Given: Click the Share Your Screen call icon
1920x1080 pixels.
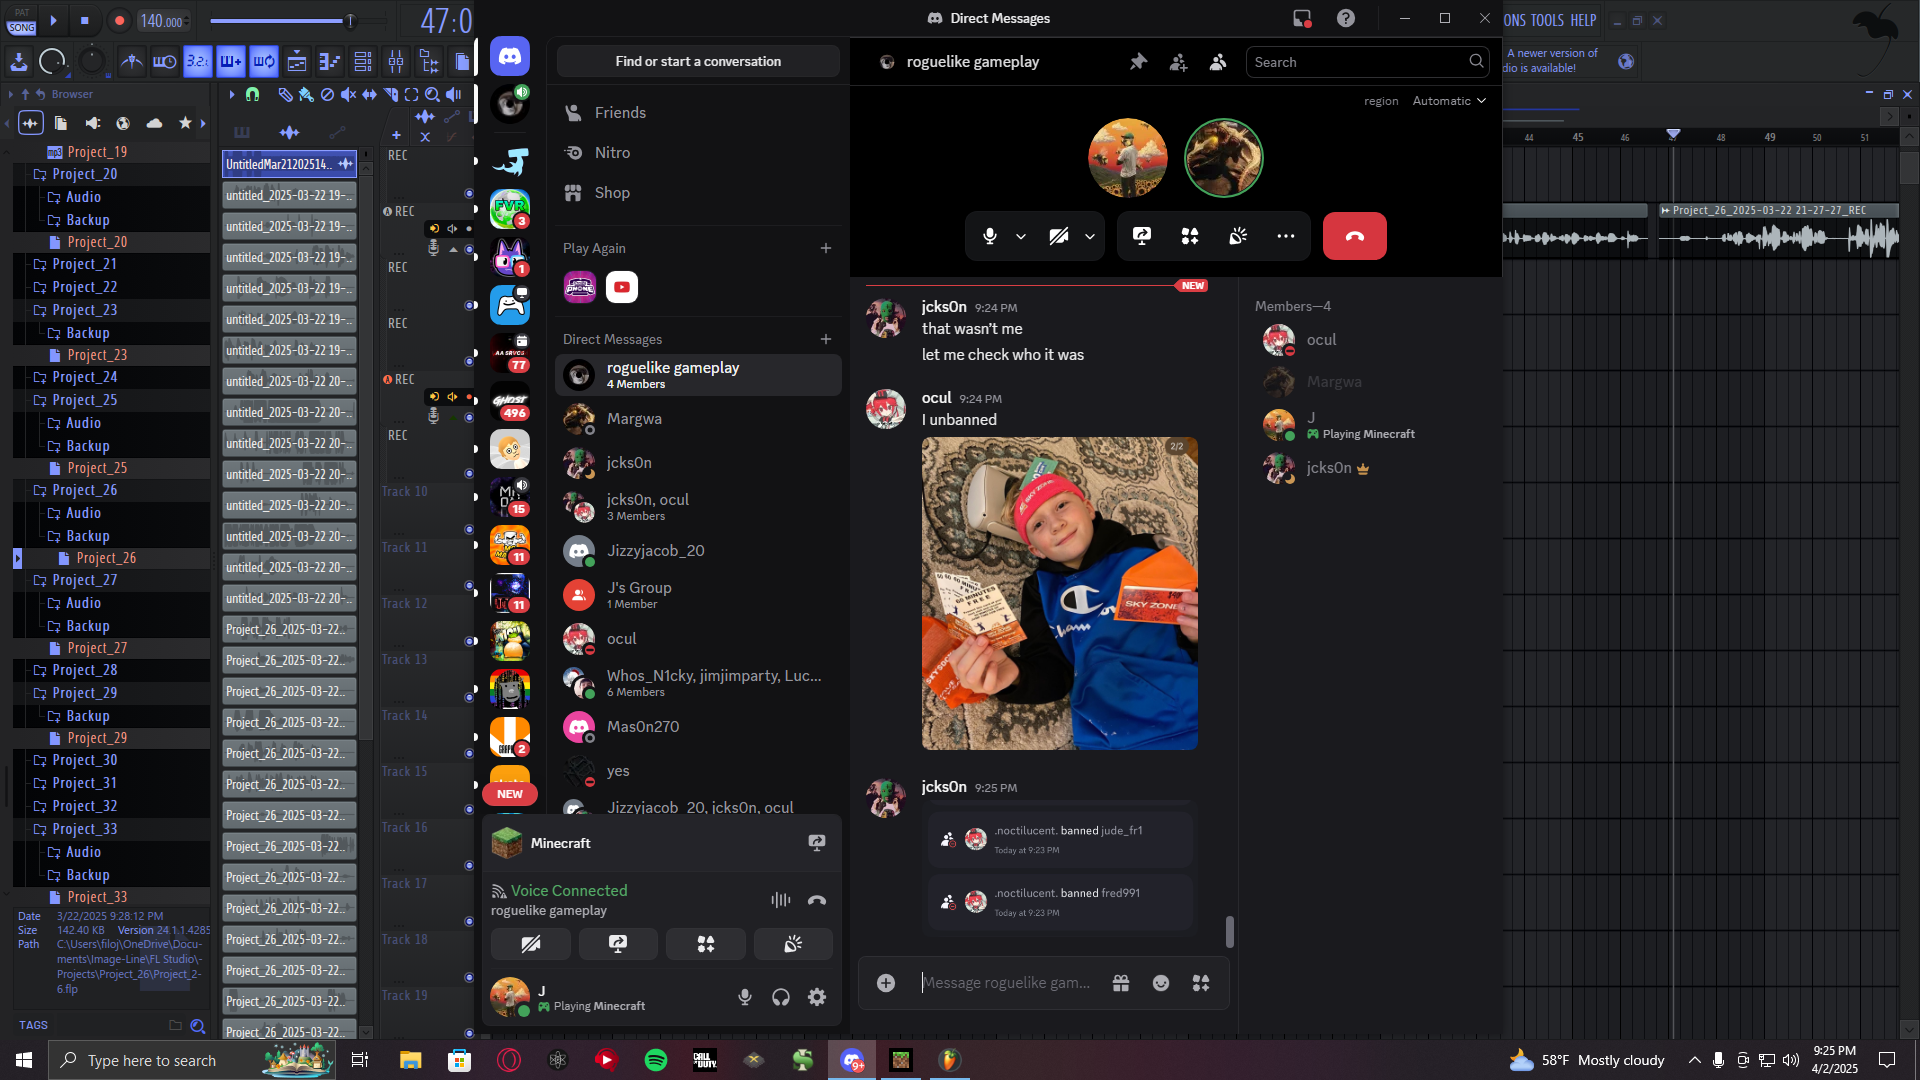Looking at the screenshot, I should point(1141,236).
